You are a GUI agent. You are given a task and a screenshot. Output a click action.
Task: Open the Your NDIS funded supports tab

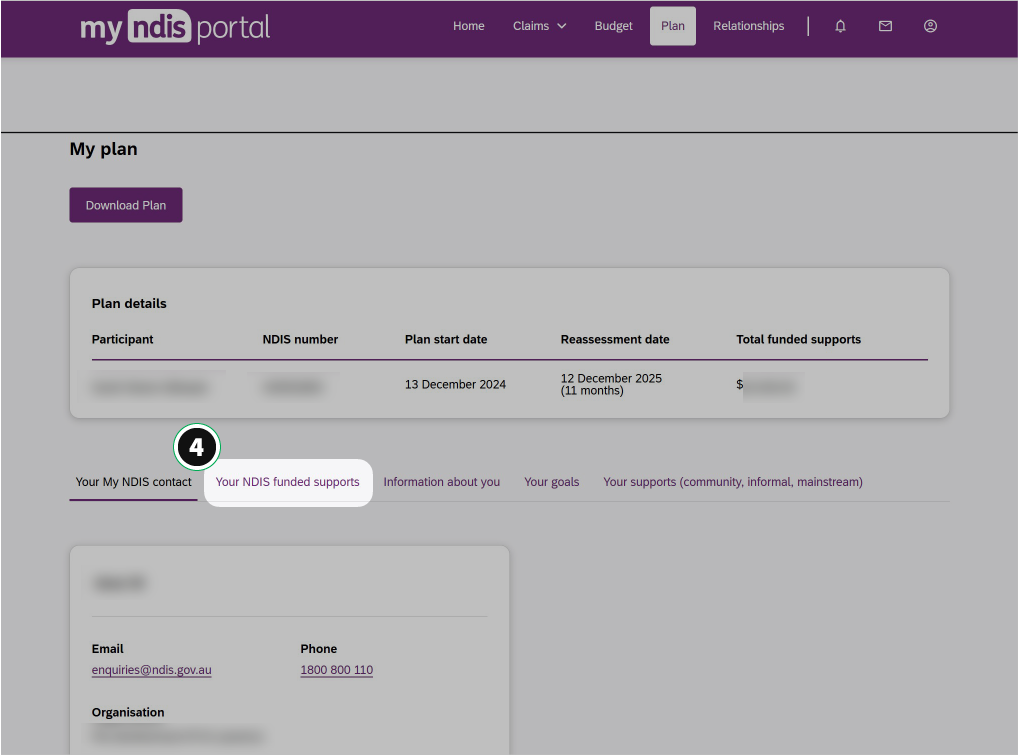(287, 482)
